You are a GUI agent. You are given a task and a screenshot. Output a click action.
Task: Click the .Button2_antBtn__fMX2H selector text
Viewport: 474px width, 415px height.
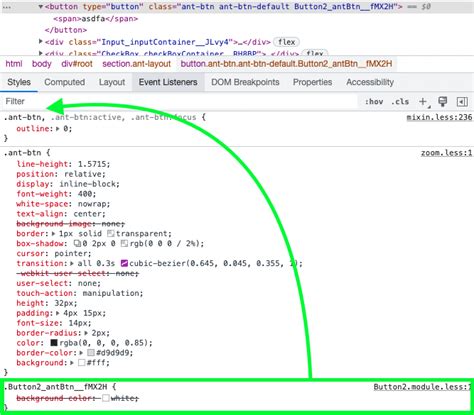(56, 387)
